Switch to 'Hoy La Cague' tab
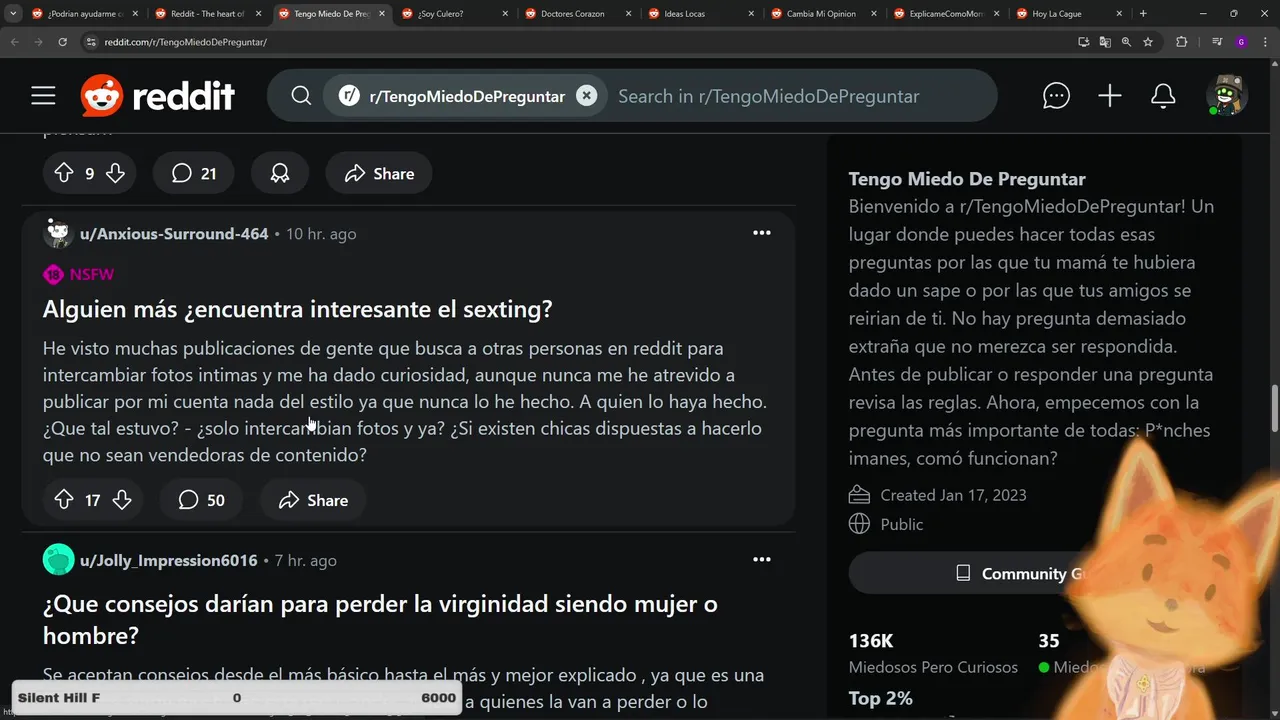Screen dimensions: 1280x720 click(x=1069, y=14)
